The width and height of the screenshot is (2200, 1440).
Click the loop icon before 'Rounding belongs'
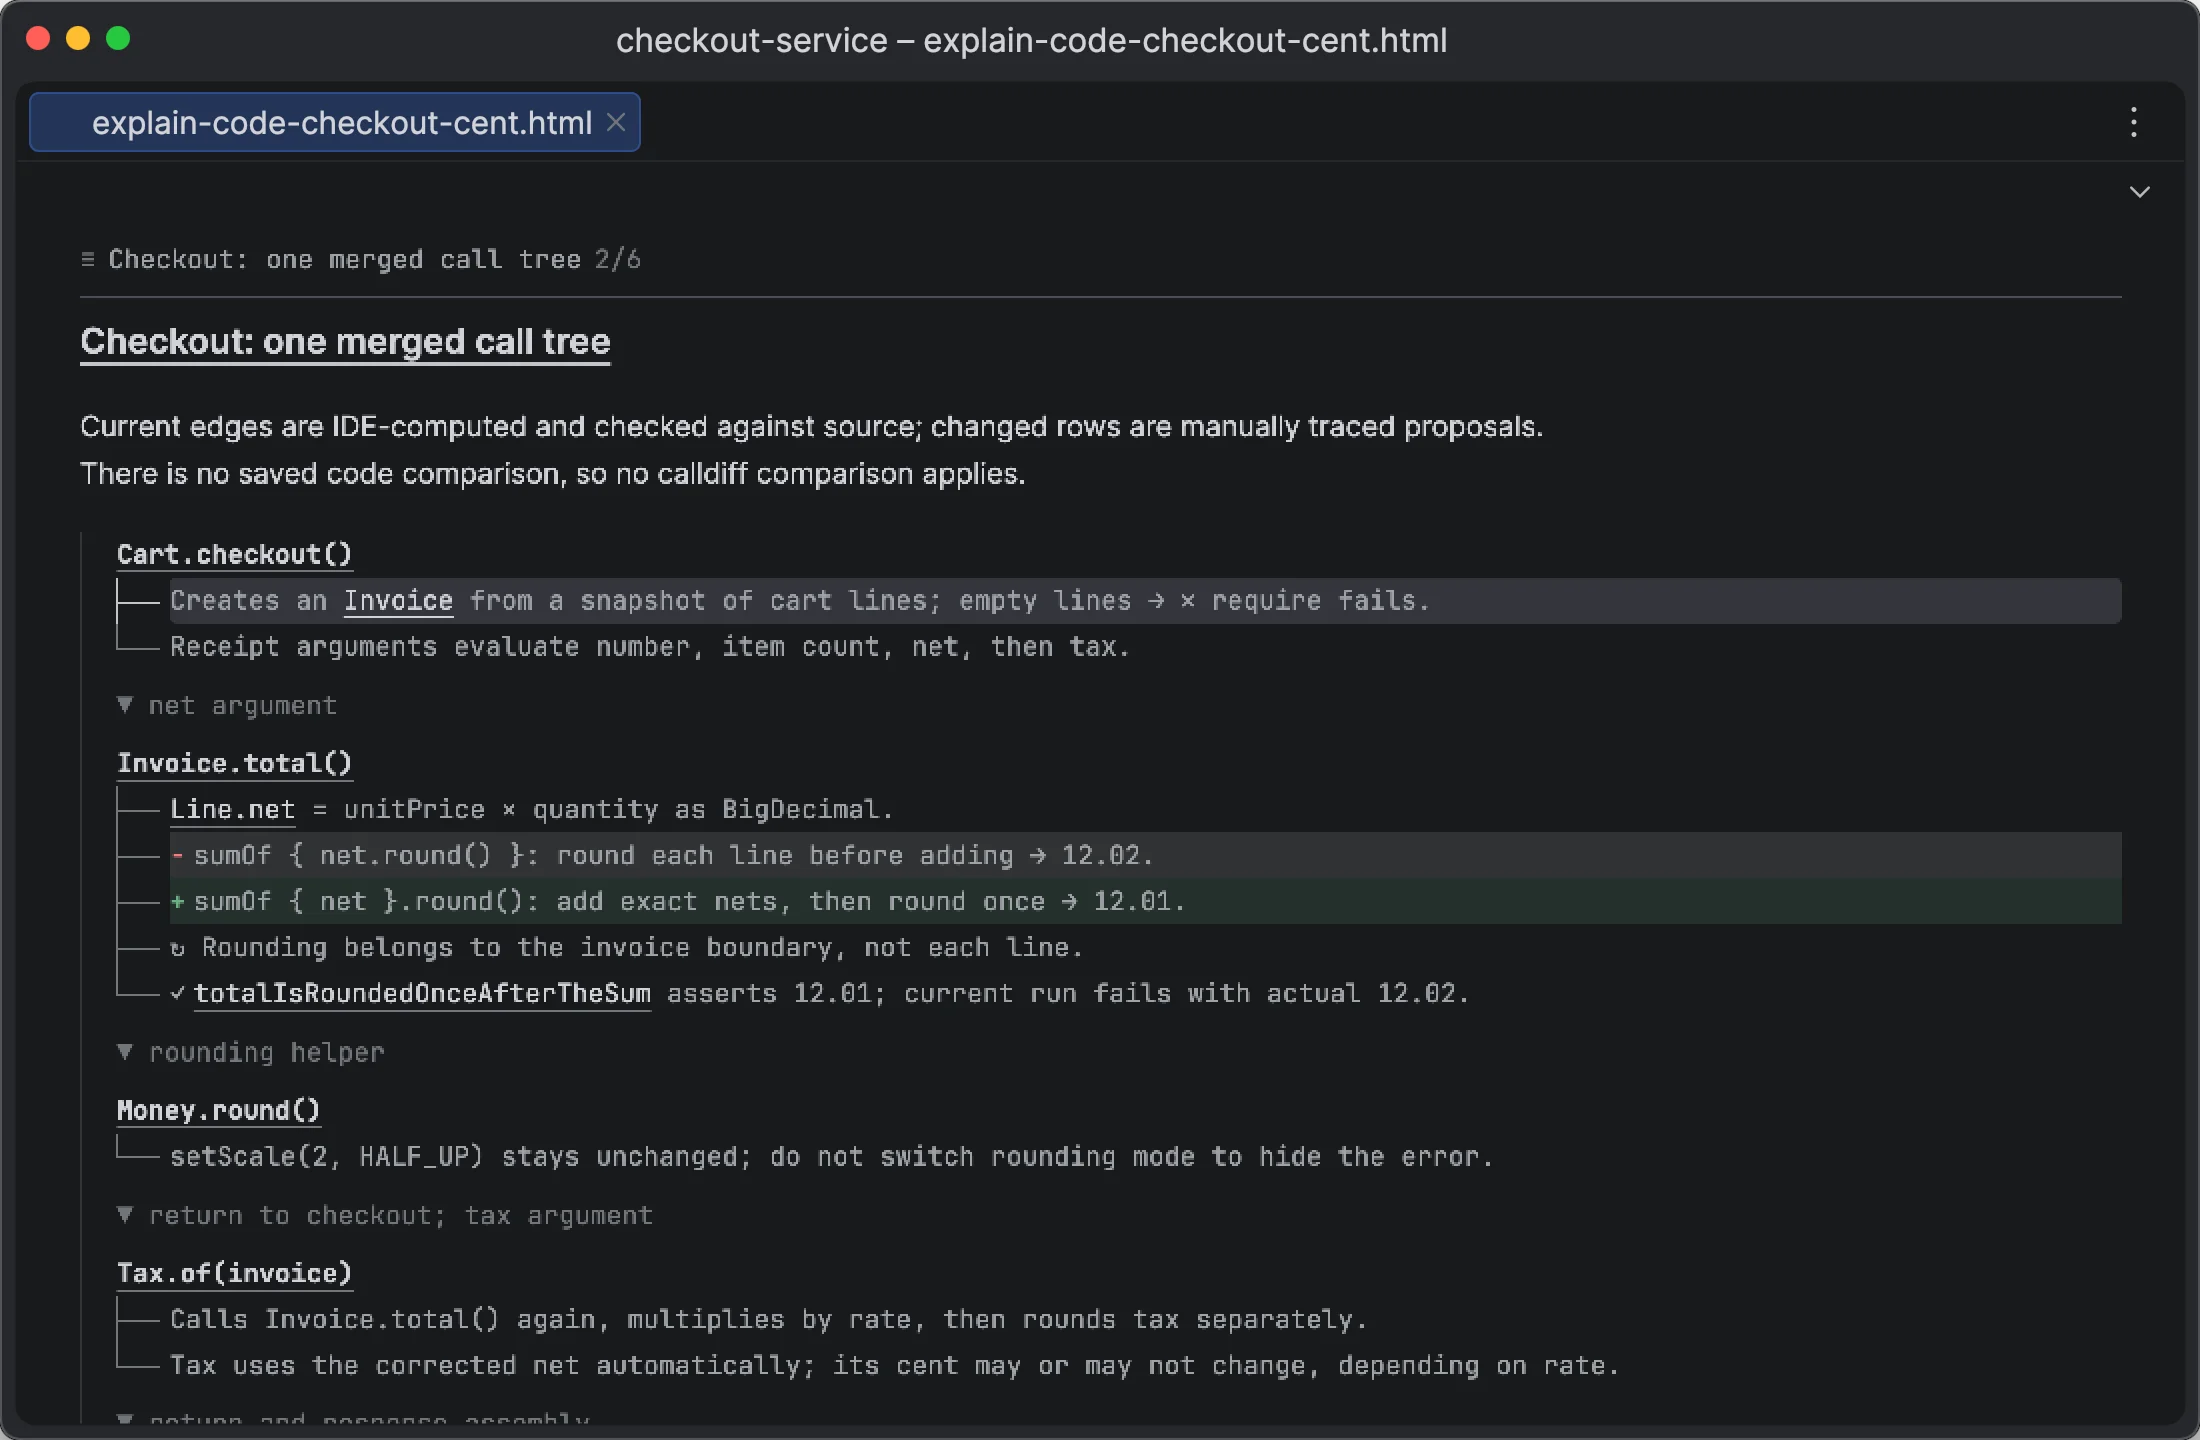[x=178, y=949]
